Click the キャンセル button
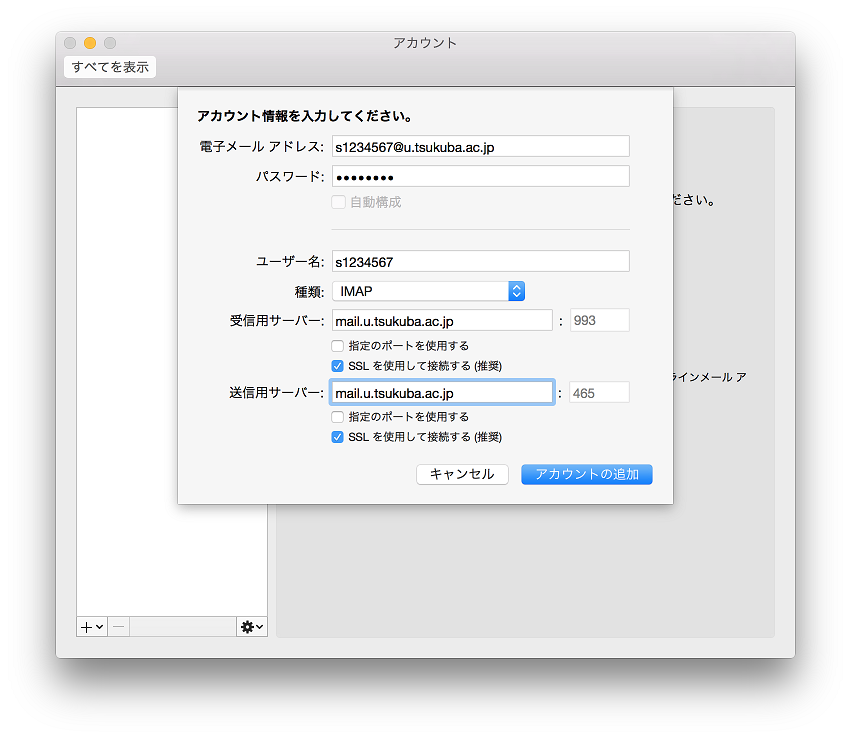 [x=462, y=474]
